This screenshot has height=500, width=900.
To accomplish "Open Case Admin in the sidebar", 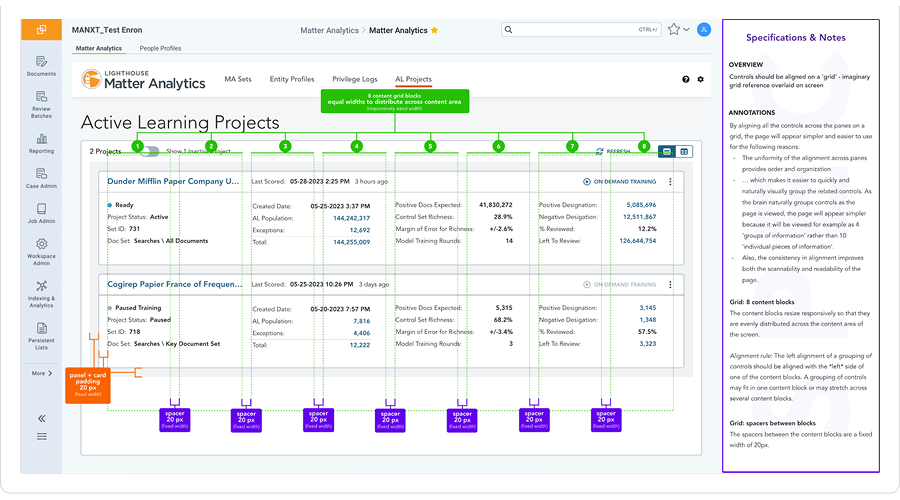I will (x=41, y=178).
